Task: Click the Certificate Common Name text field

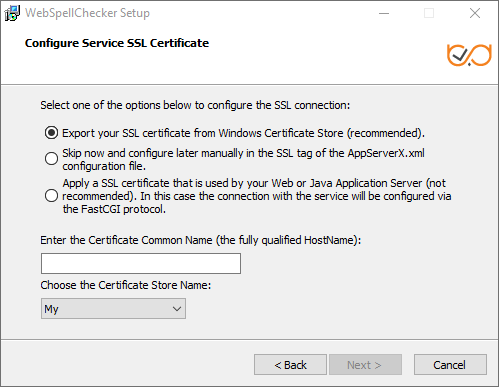Action: [x=141, y=263]
